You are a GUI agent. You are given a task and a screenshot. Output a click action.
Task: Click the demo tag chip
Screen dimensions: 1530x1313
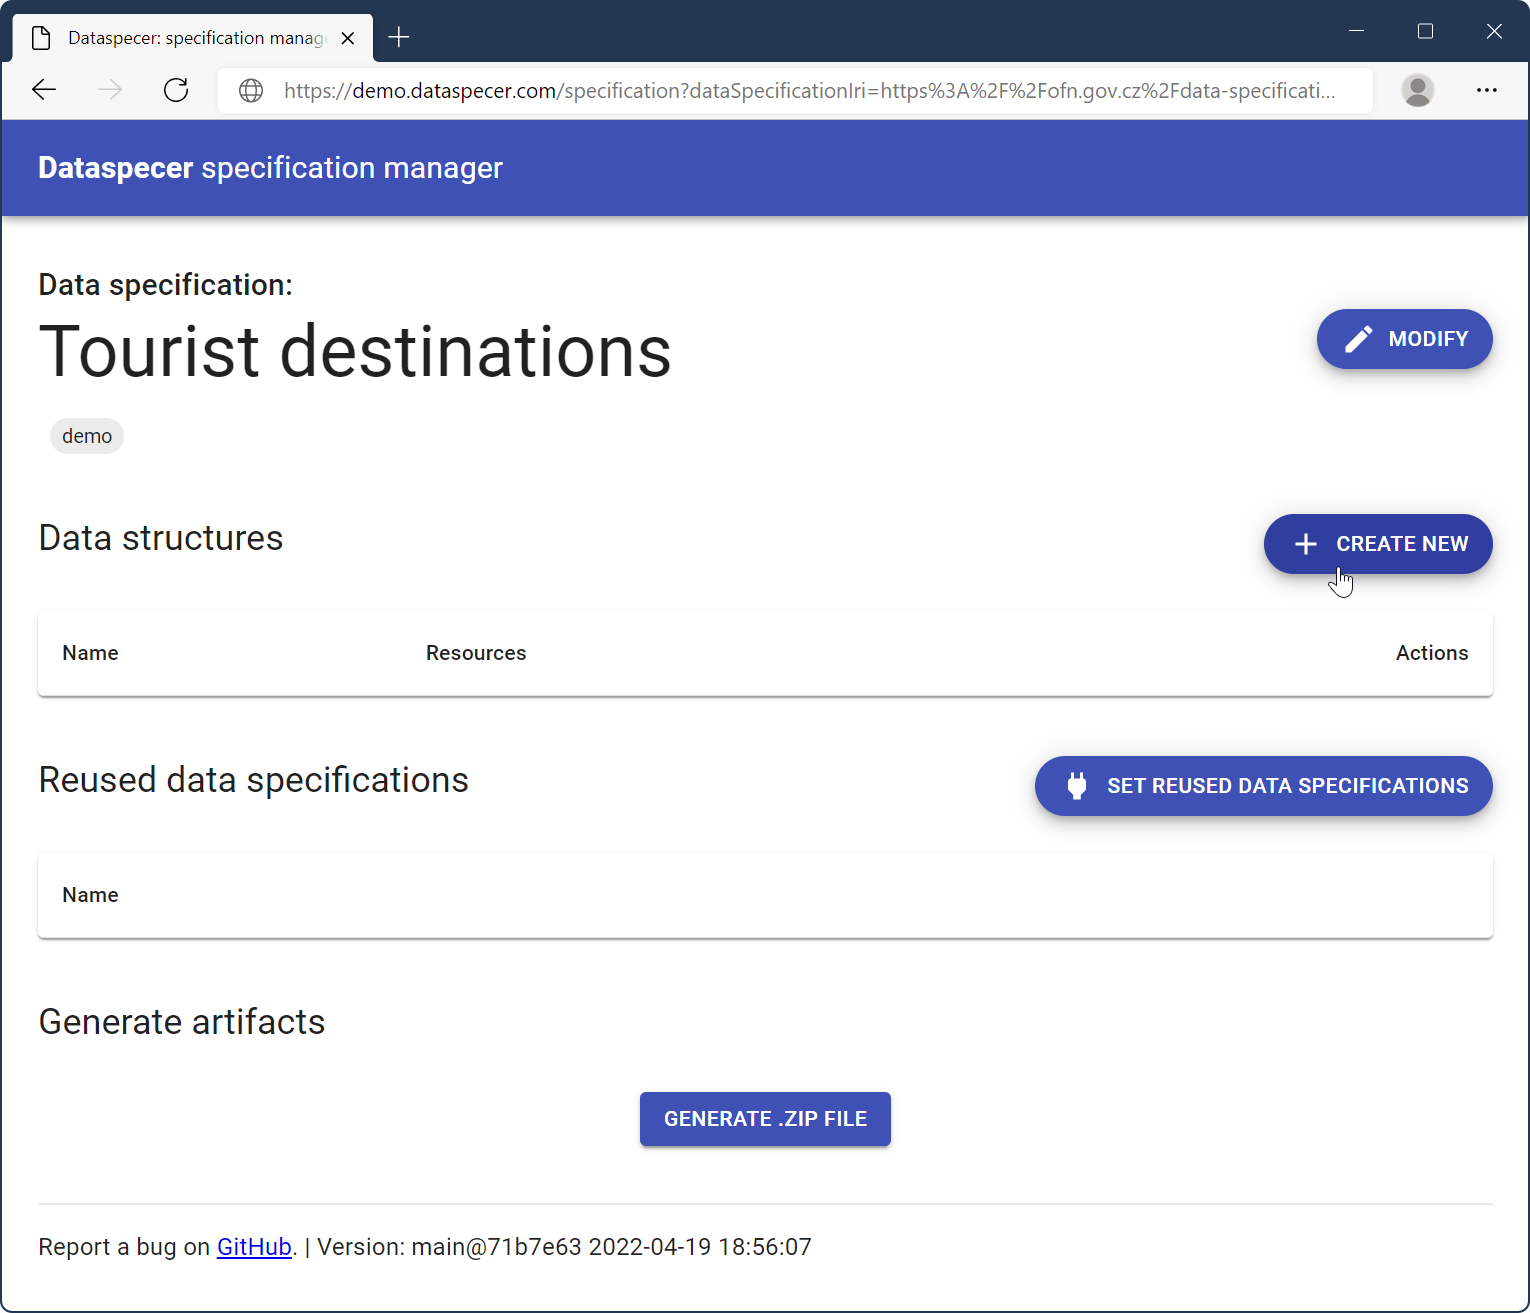87,436
